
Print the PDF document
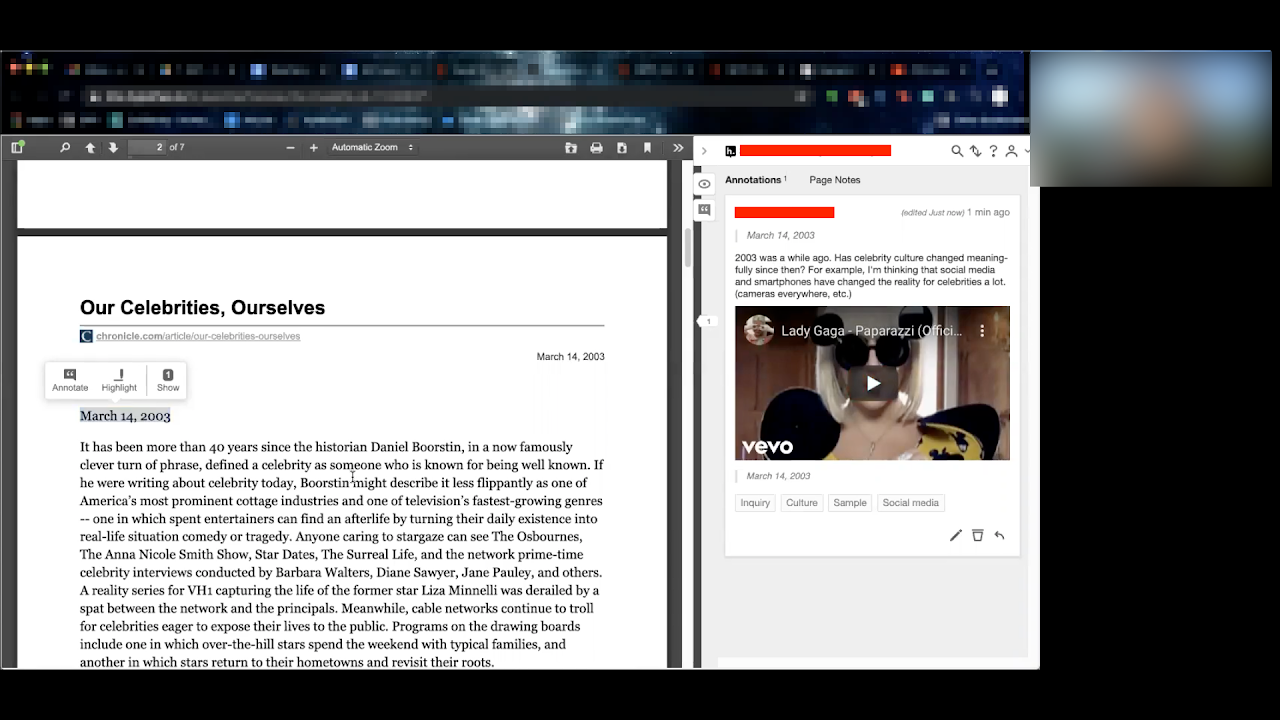[x=596, y=147]
